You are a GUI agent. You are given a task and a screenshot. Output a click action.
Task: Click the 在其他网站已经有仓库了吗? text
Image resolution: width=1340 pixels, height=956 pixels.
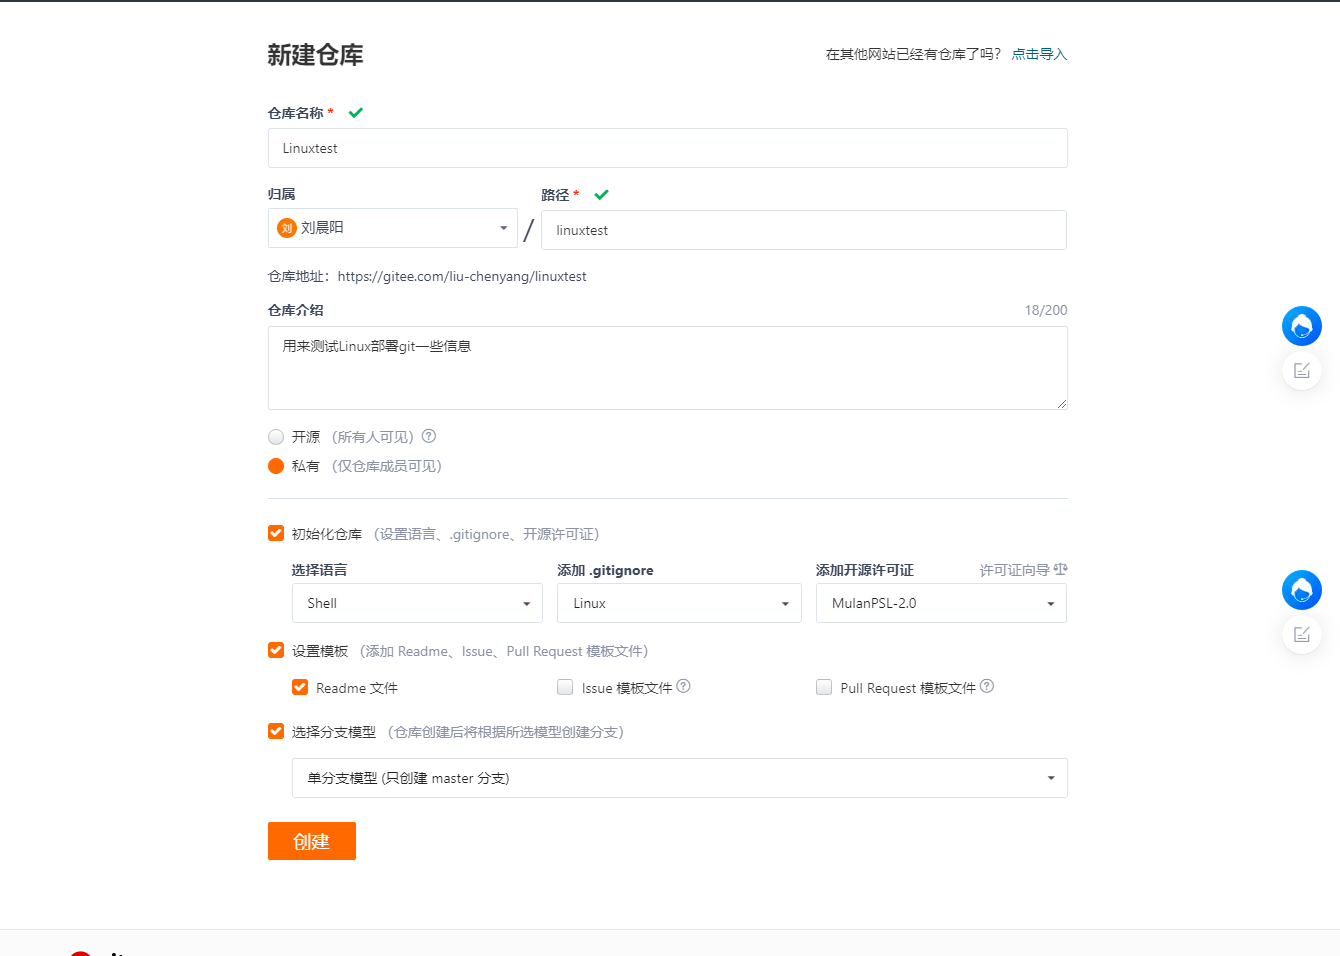tap(913, 54)
